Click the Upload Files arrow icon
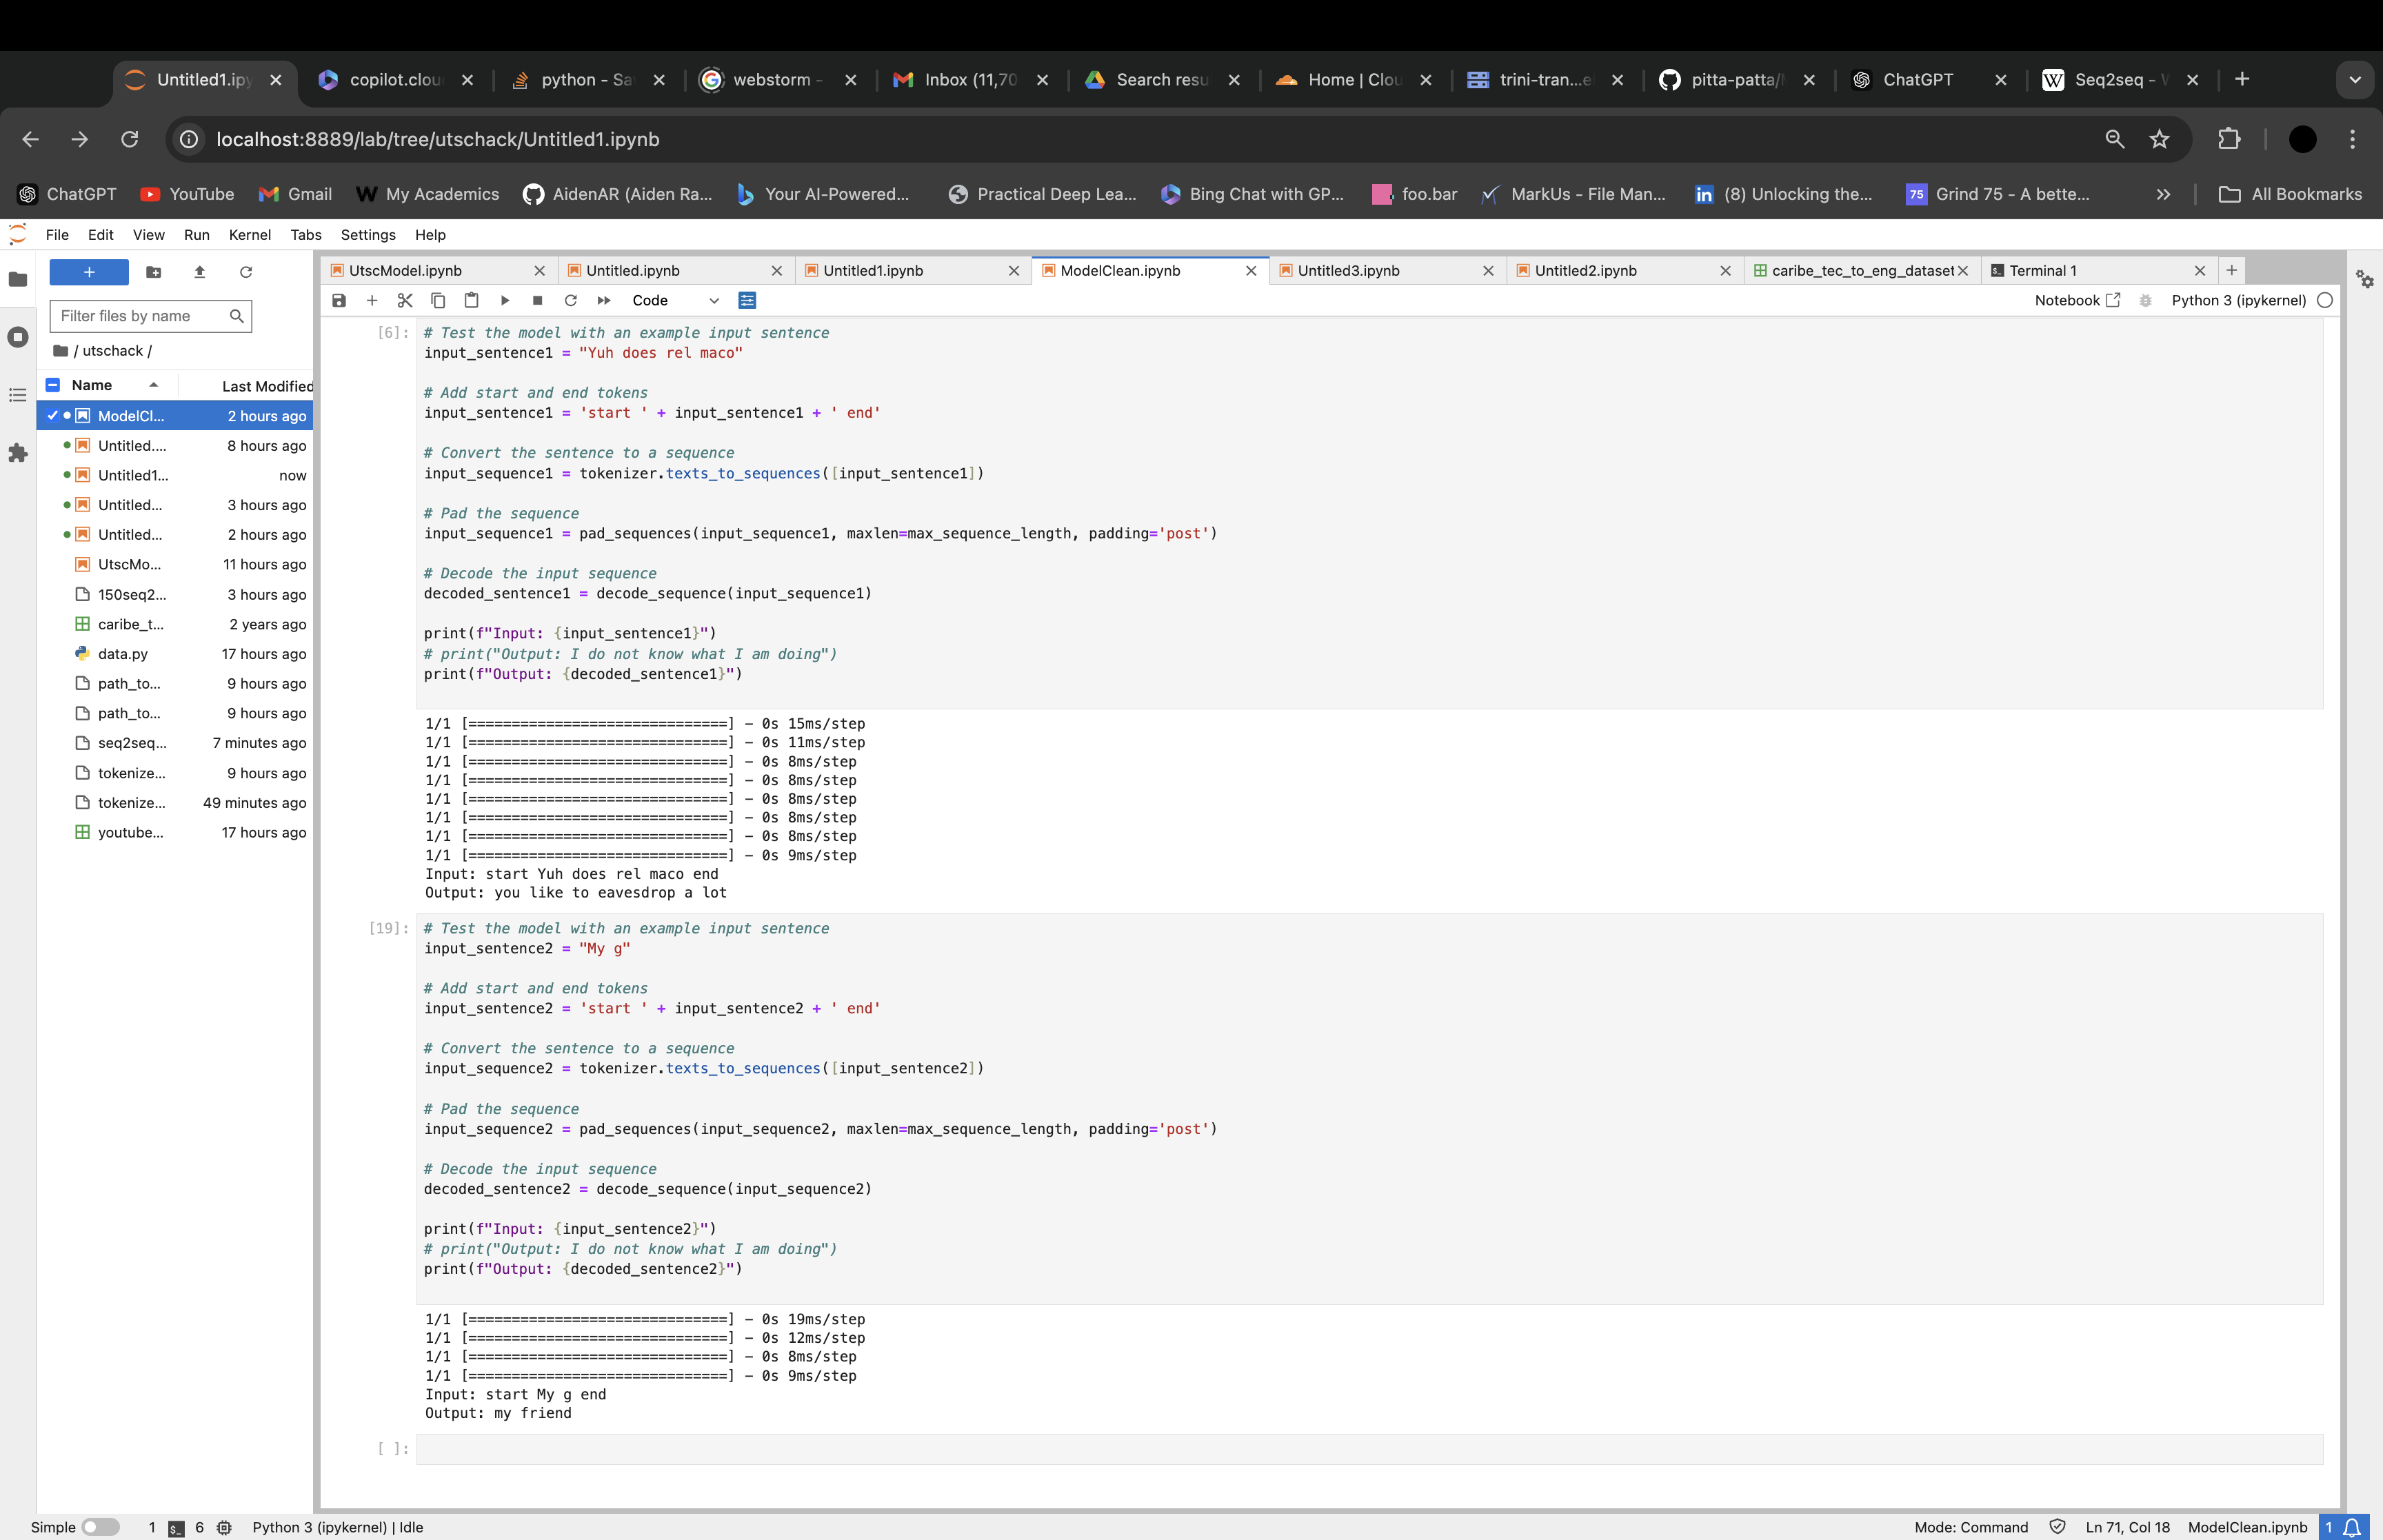 (200, 272)
